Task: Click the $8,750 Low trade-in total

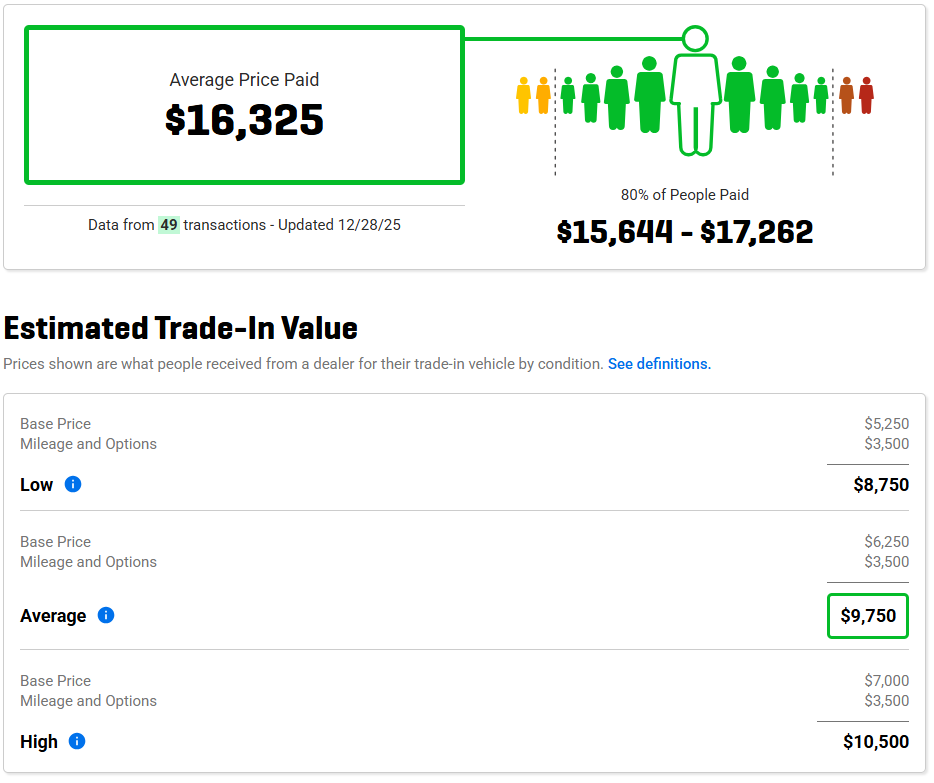Action: pyautogui.click(x=881, y=485)
